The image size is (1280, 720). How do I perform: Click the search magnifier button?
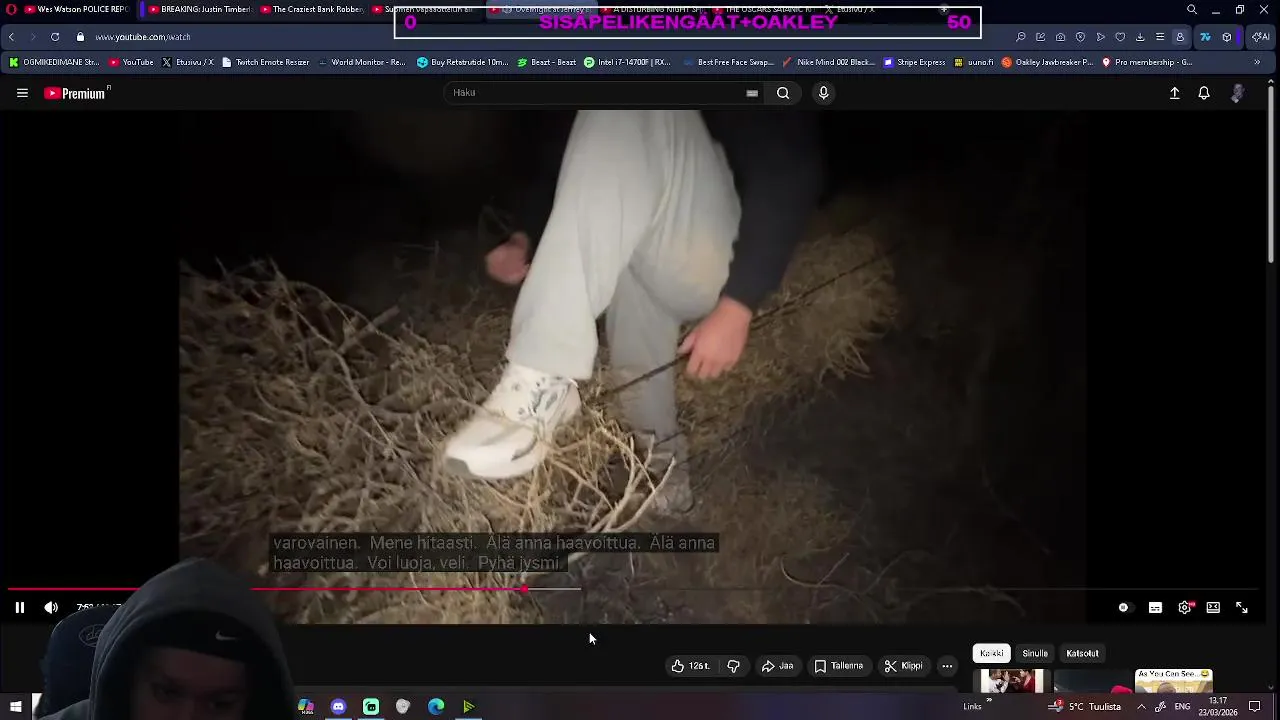coord(783,93)
